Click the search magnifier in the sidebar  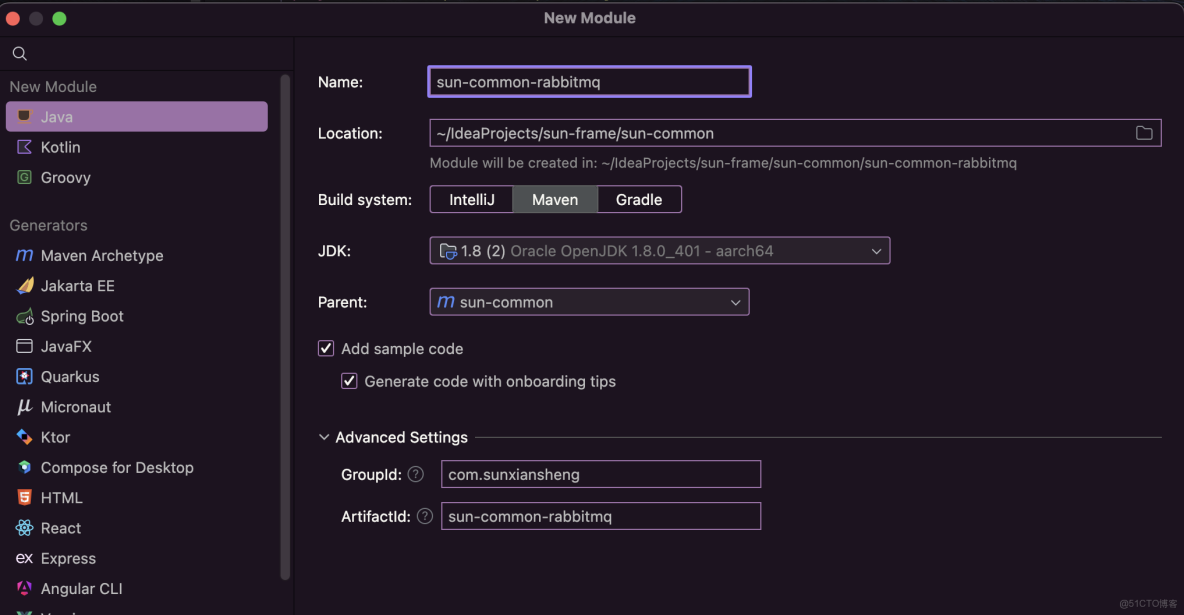[x=20, y=53]
